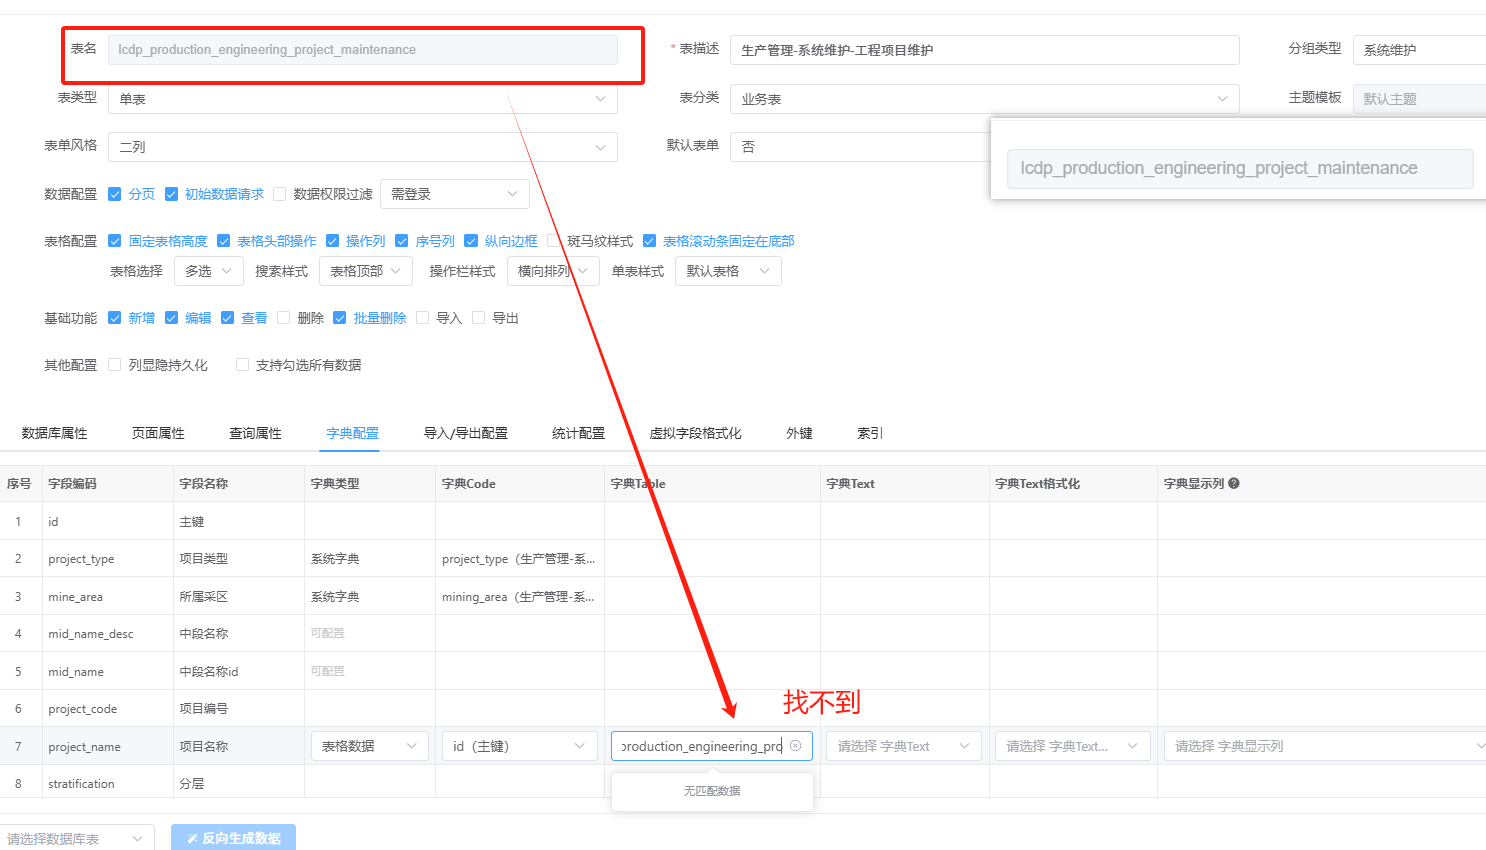This screenshot has height=850, width=1486.
Task: Toggle the 新增 basic function checkbox
Action: pos(115,318)
